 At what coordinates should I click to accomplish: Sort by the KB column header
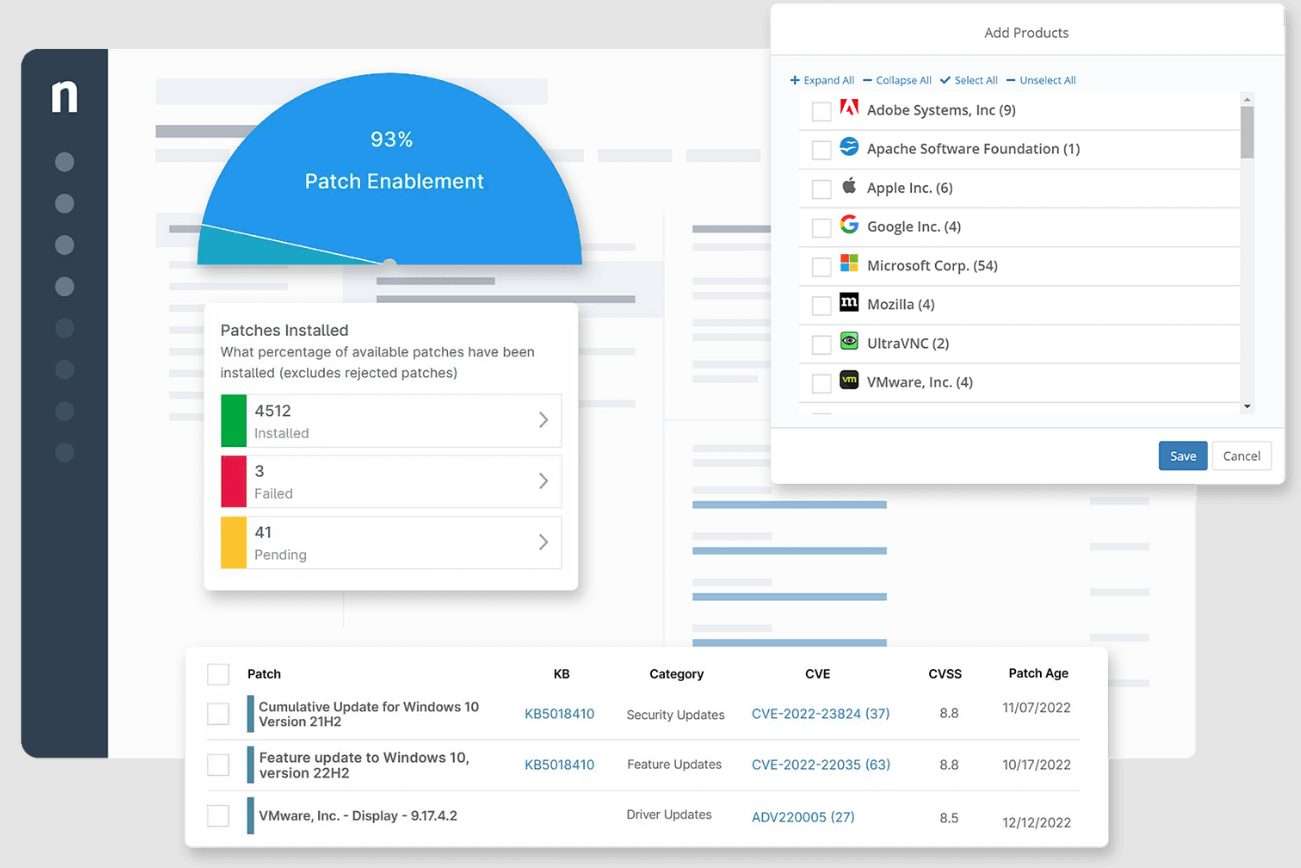click(x=561, y=674)
